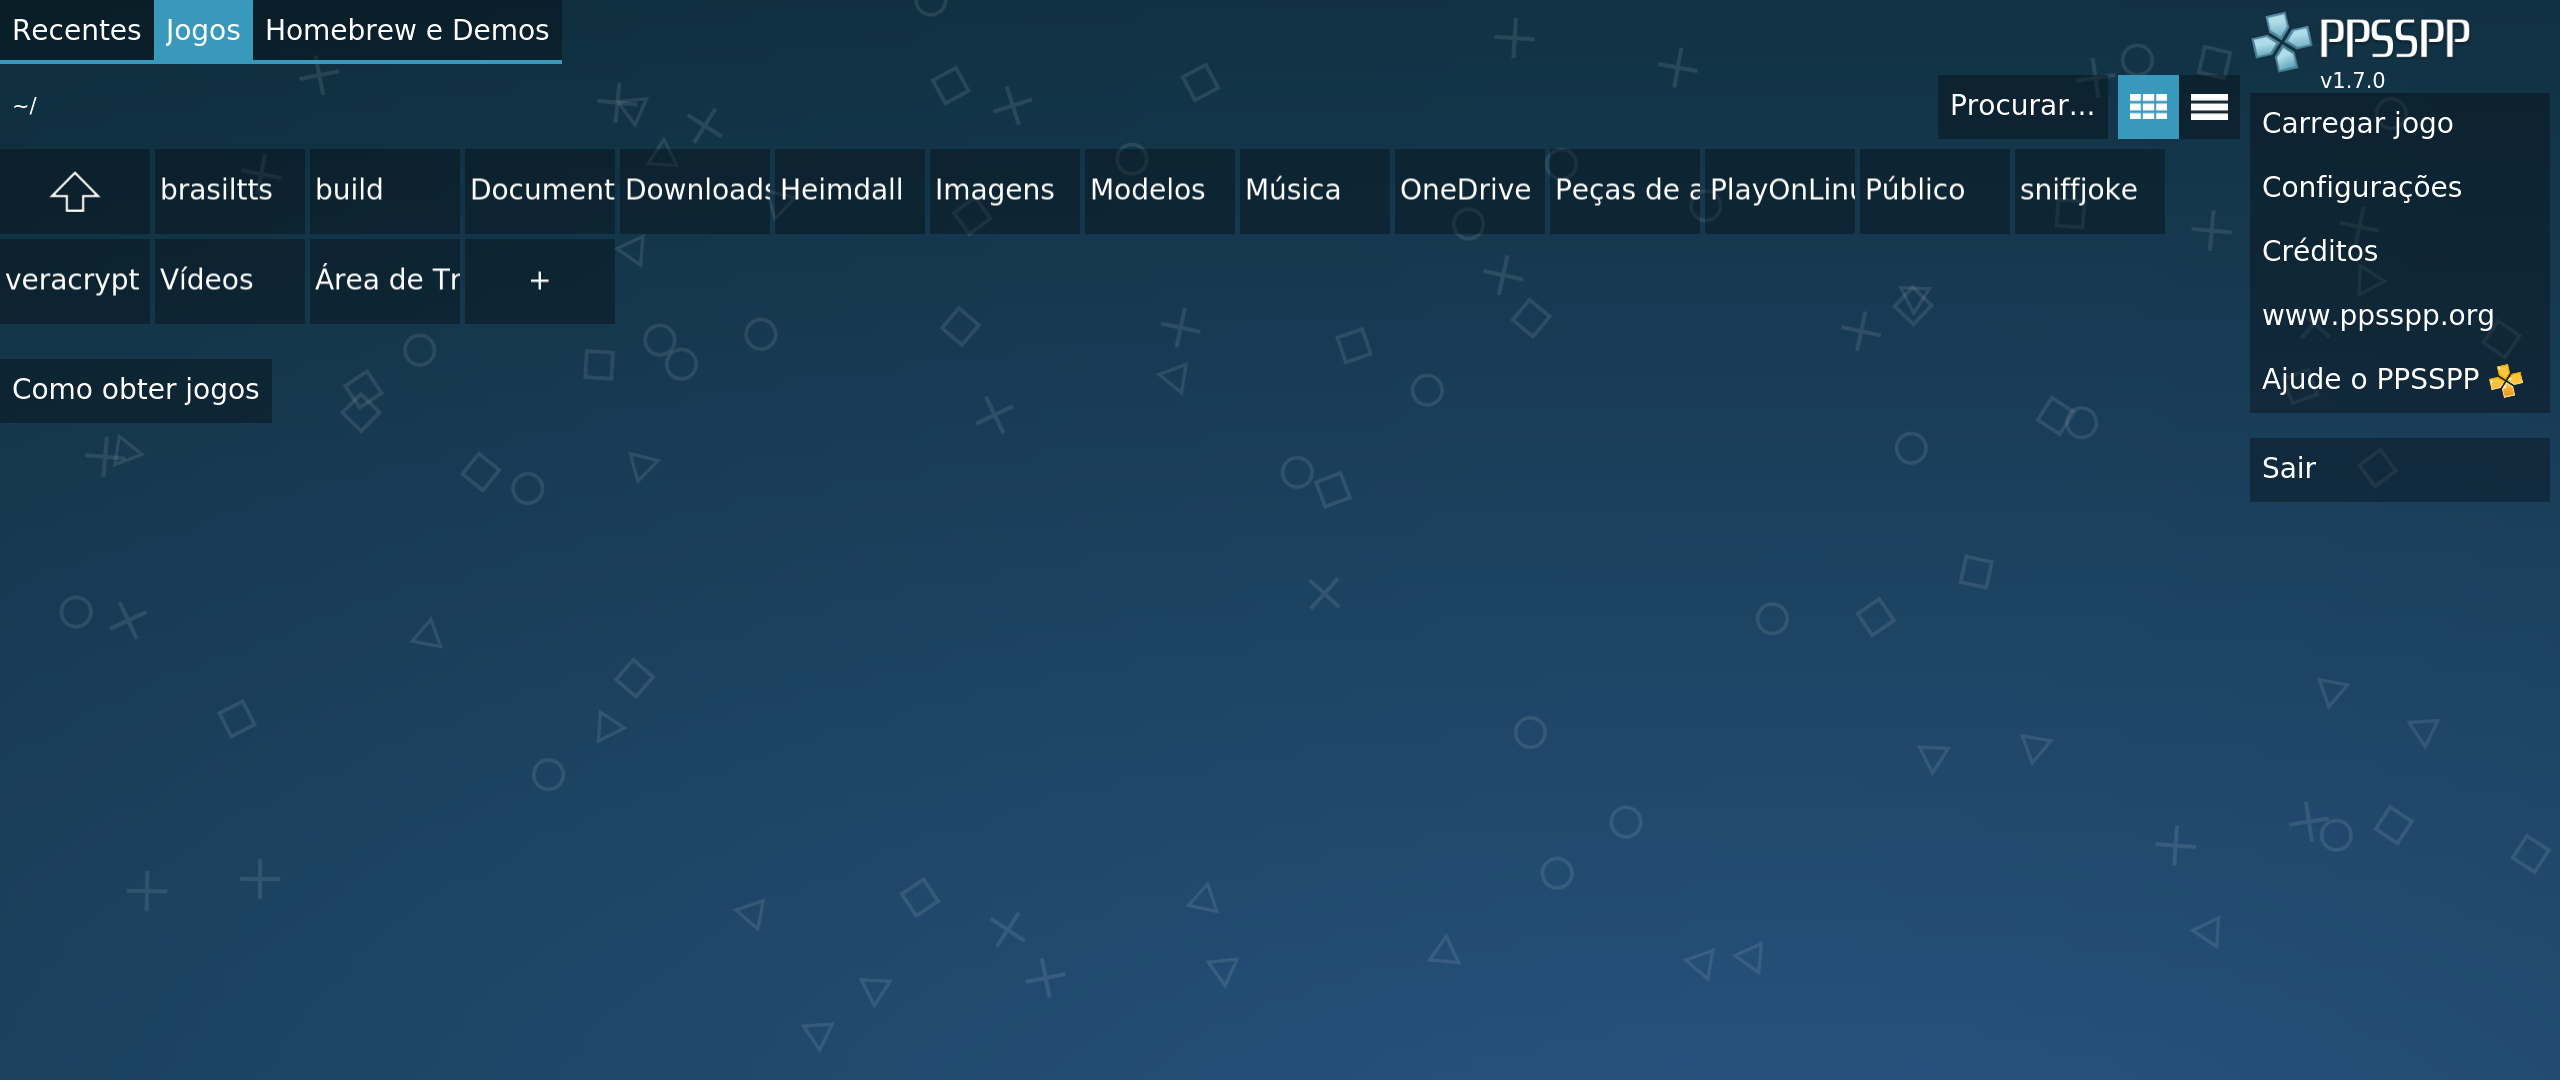The height and width of the screenshot is (1080, 2560).
Task: Open the veracrypt folder
Action: coord(75,281)
